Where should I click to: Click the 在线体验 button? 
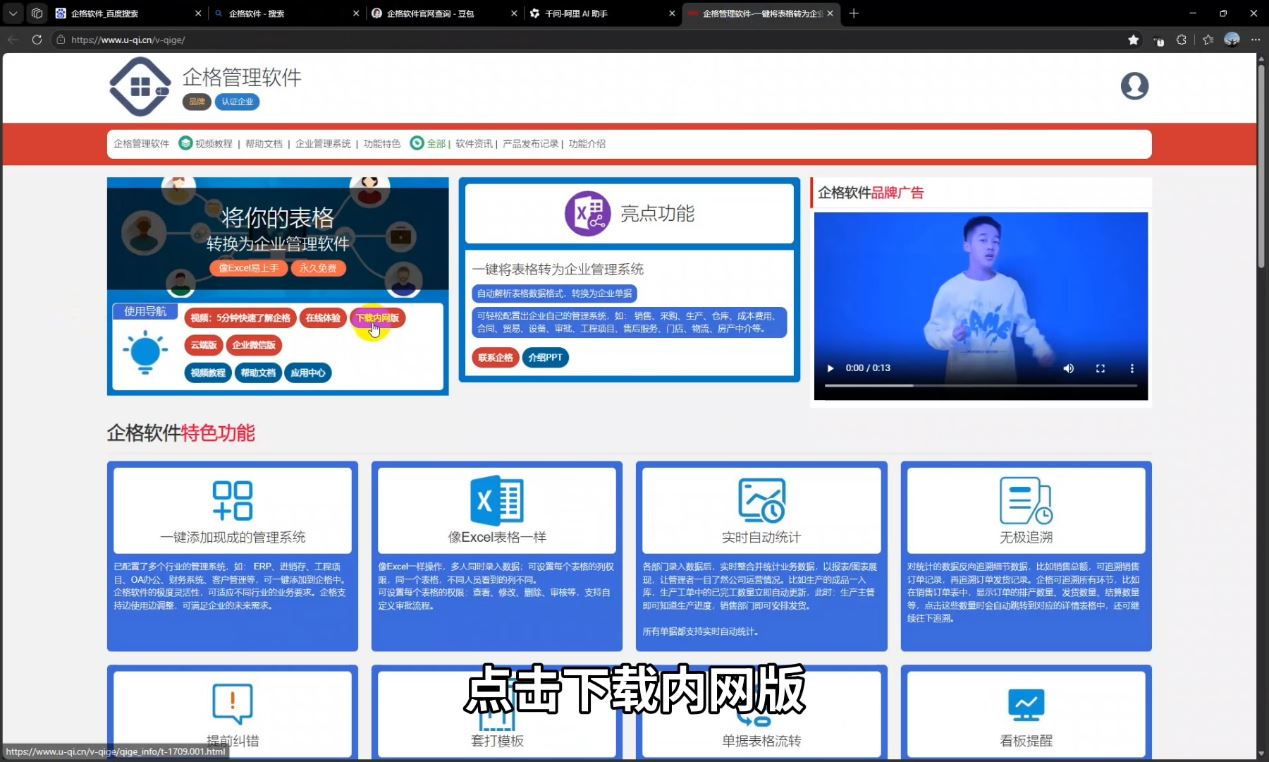[x=323, y=318]
